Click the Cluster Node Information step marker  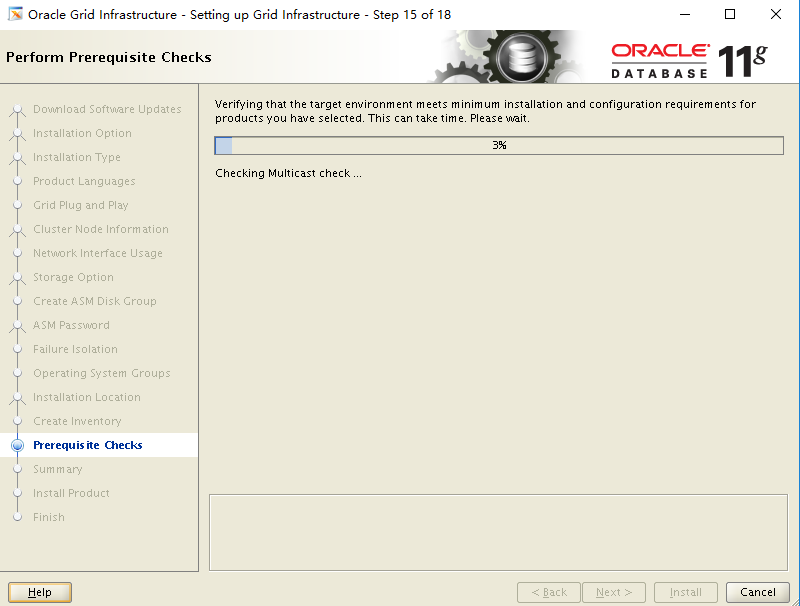point(17,229)
